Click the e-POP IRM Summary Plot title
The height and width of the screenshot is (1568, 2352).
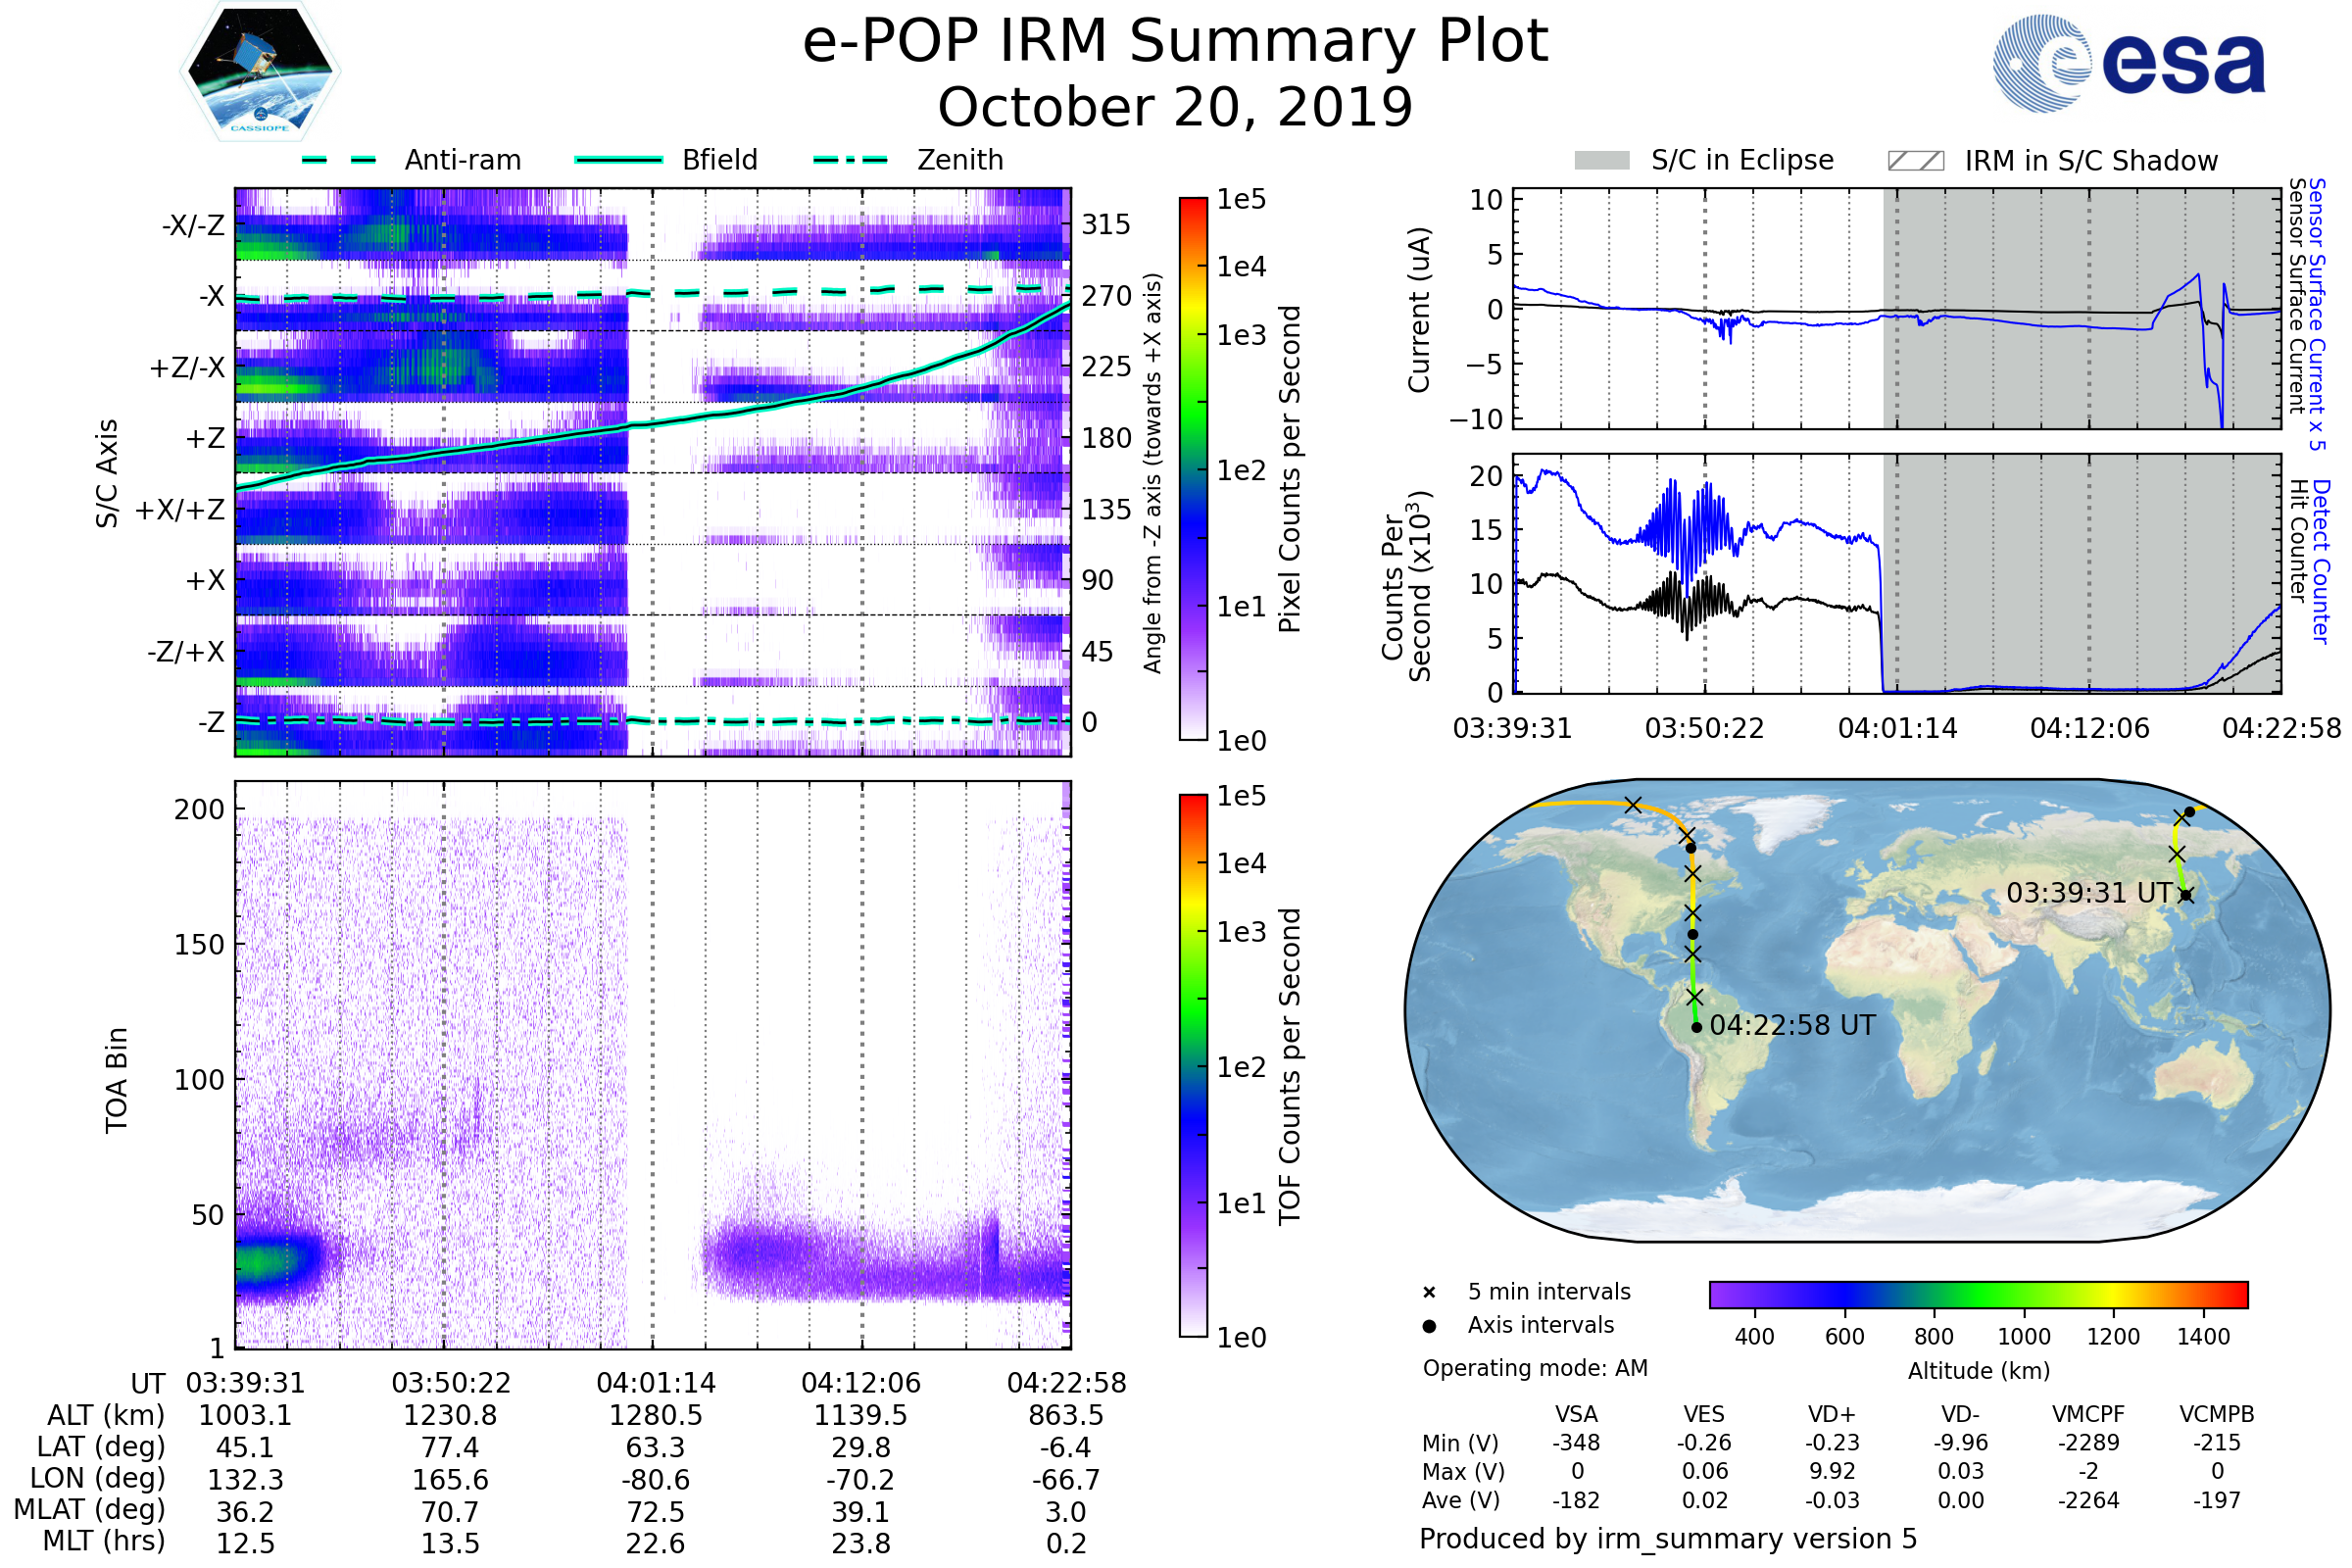1175,42
